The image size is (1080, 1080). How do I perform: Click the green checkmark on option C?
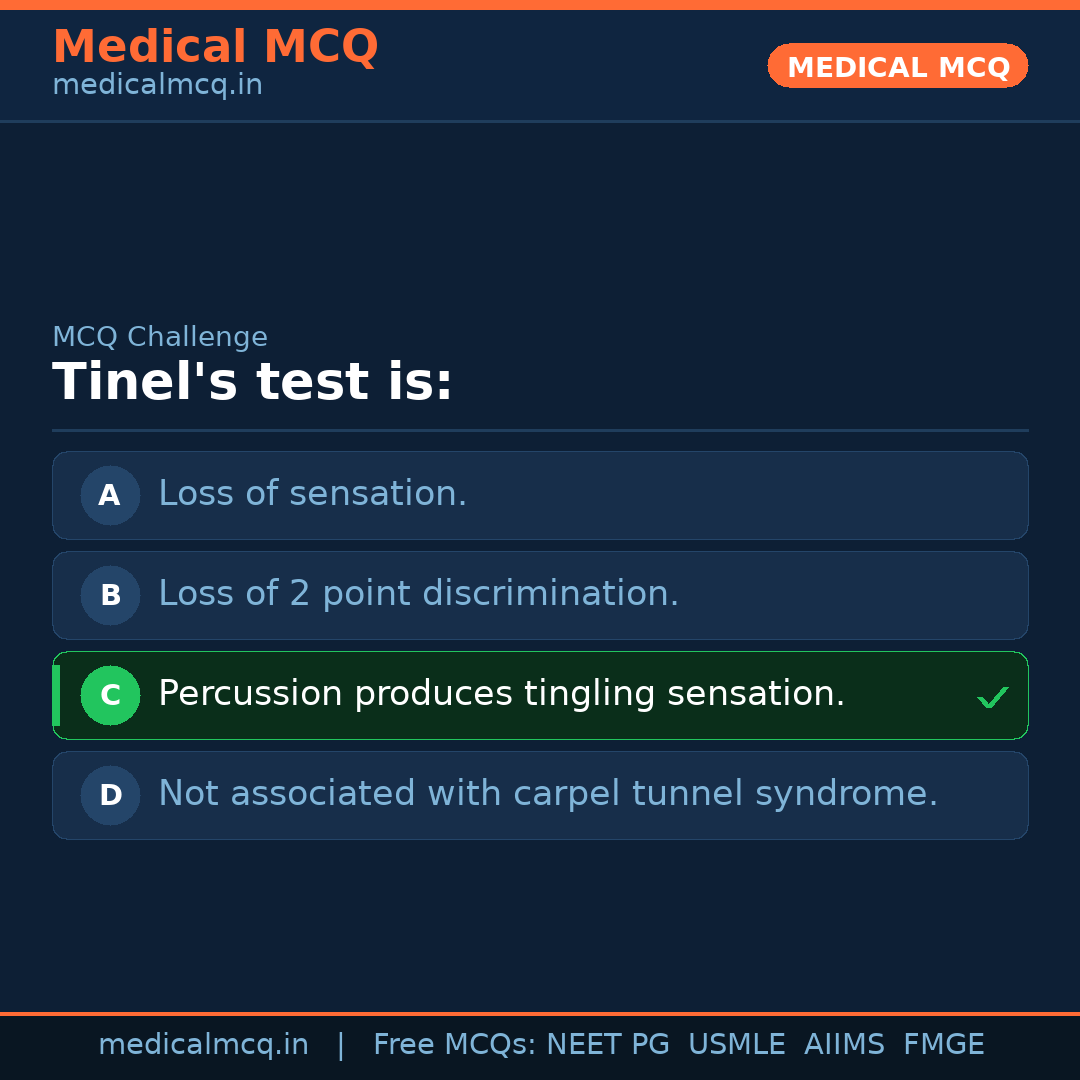[992, 697]
